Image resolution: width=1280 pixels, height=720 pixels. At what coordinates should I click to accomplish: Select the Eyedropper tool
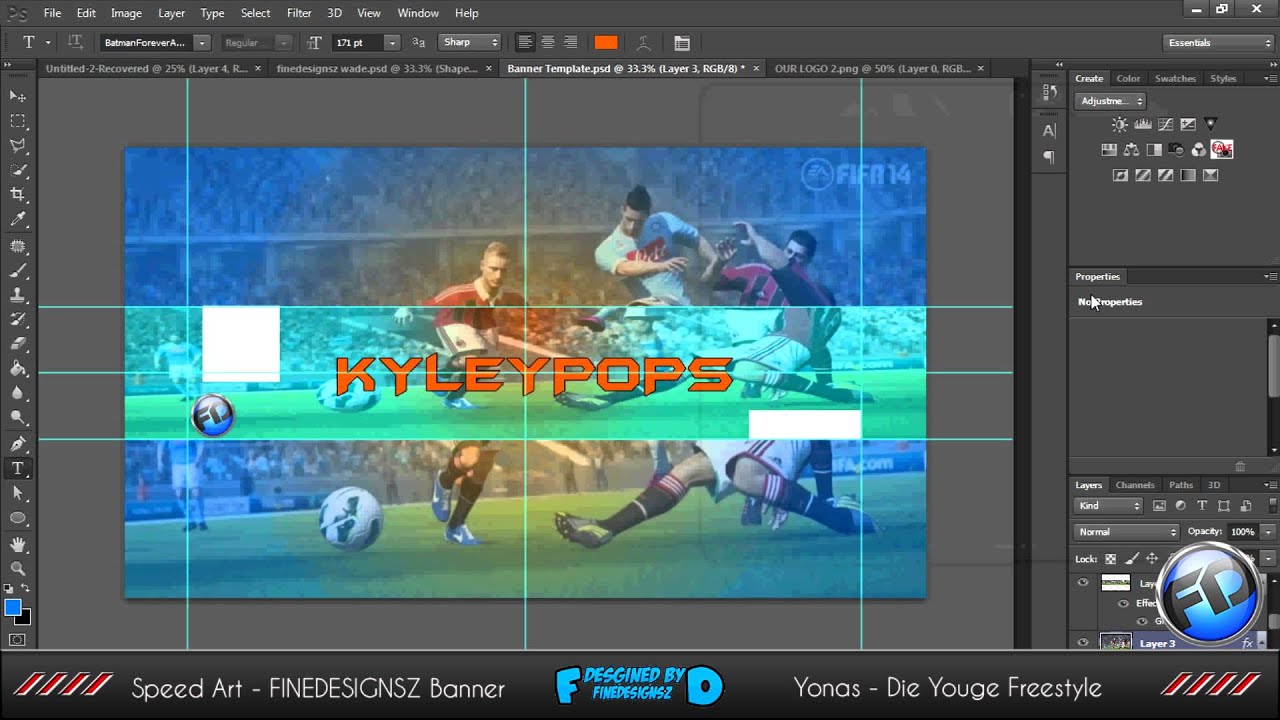pyautogui.click(x=18, y=220)
